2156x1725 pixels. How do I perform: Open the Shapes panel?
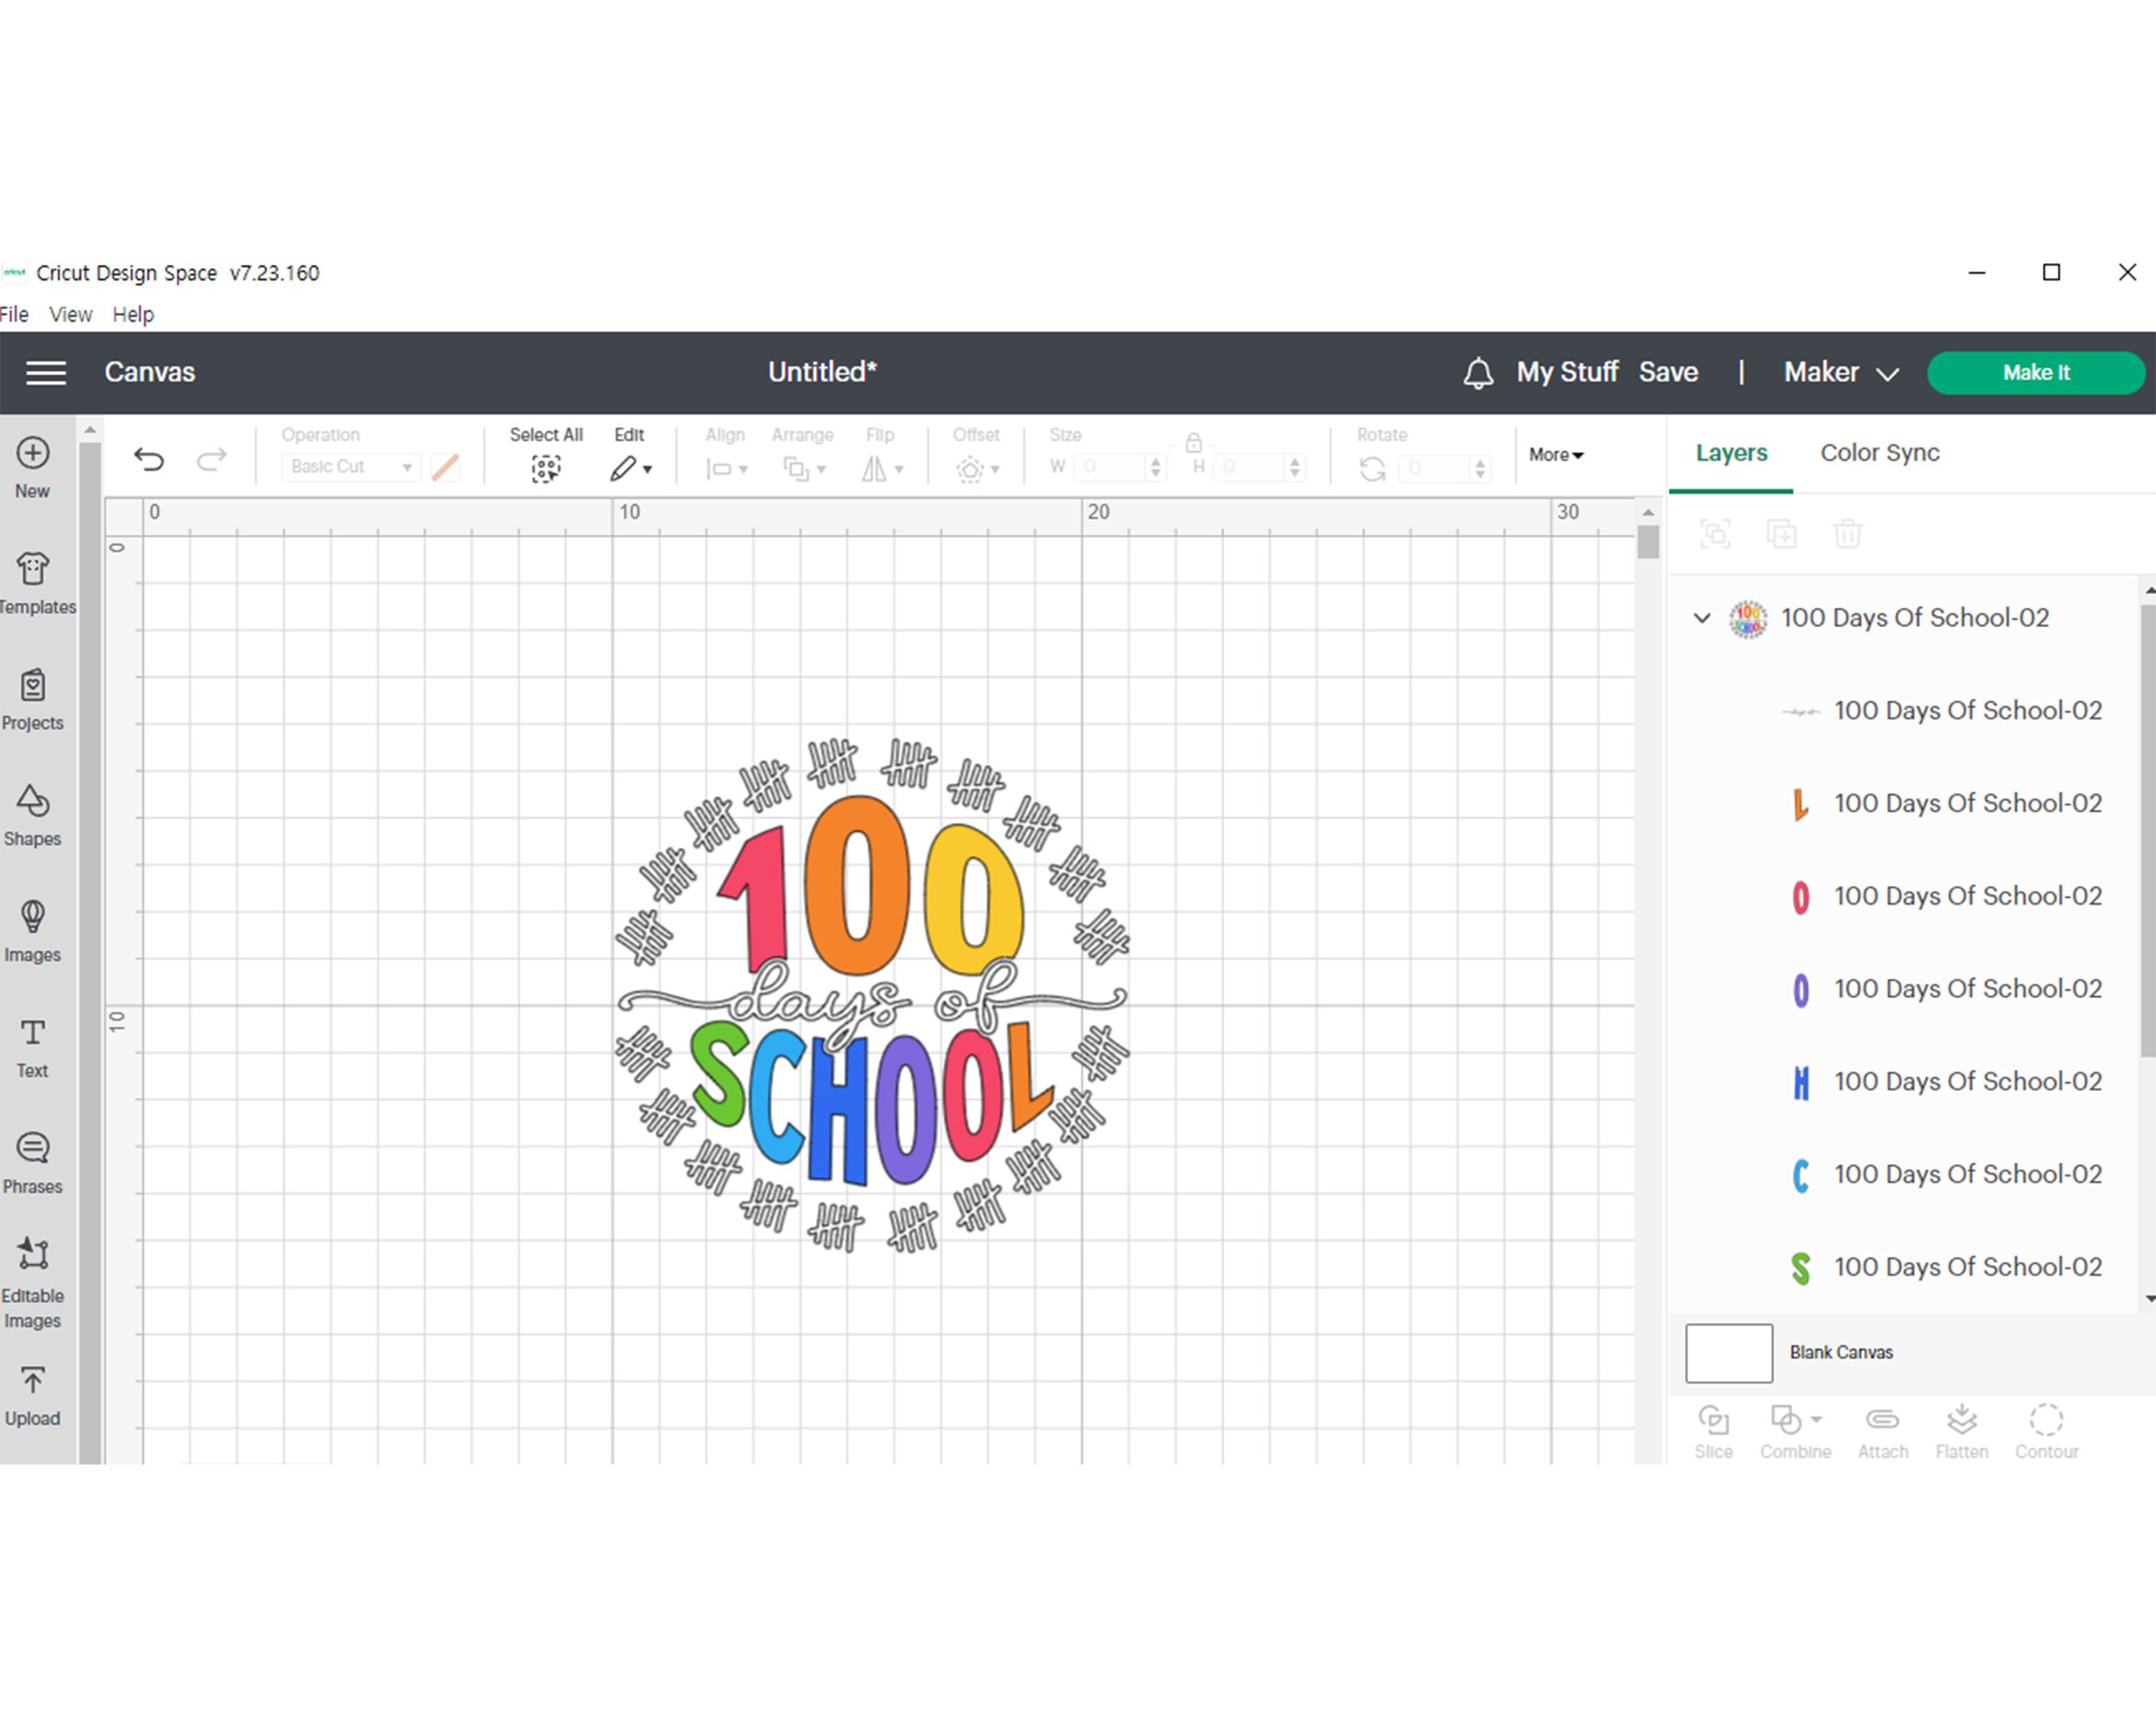pyautogui.click(x=31, y=810)
